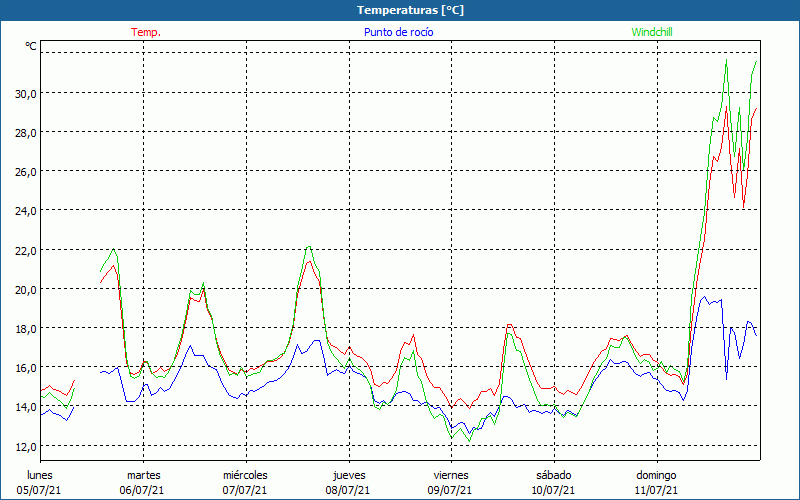This screenshot has width=800, height=500.
Task: Click the 24,0 y-axis value
Action: click(26, 211)
